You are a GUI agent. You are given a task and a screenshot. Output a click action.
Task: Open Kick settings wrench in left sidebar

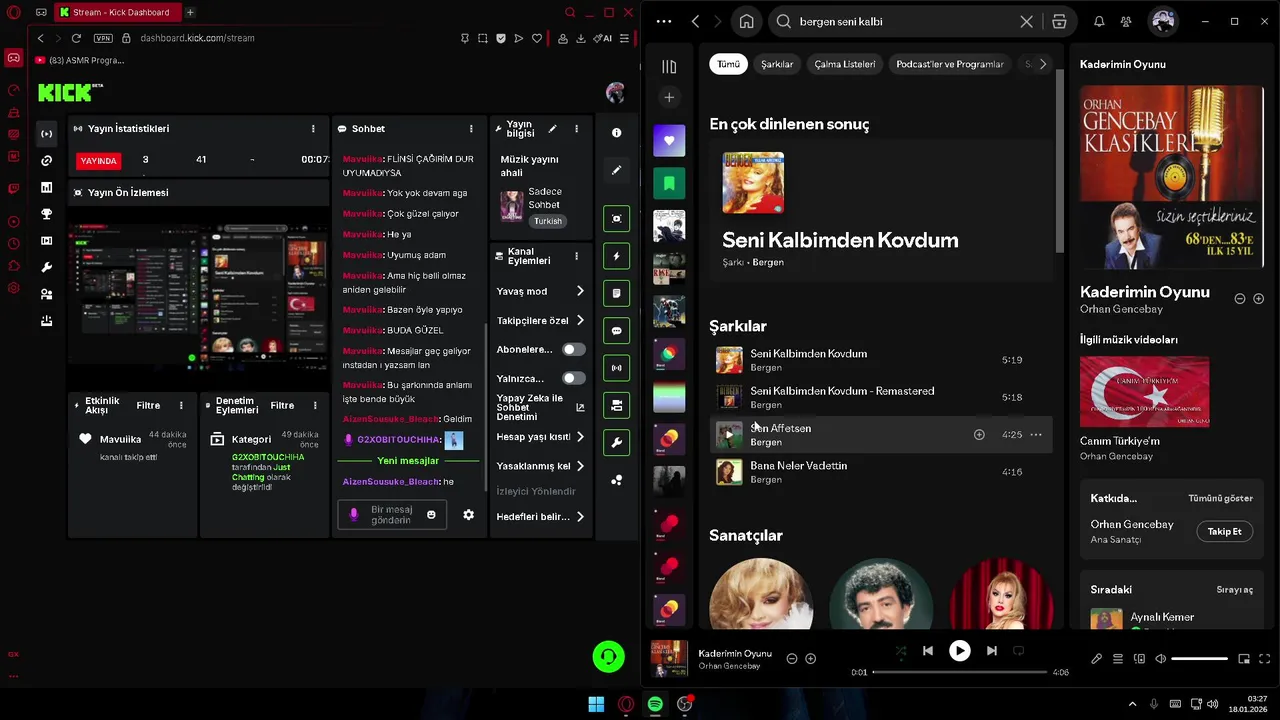[x=46, y=267]
